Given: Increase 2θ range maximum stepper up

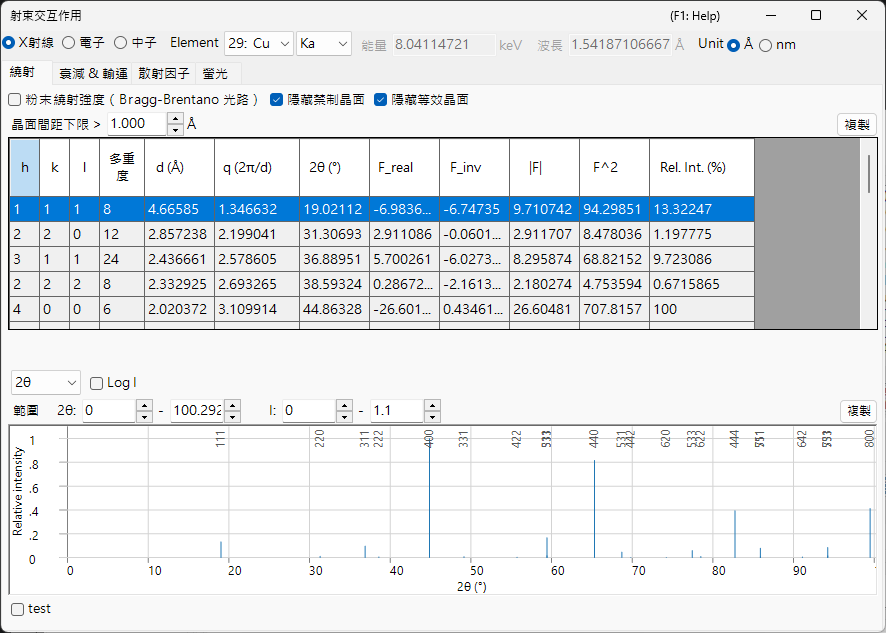Looking at the screenshot, I should [232, 405].
